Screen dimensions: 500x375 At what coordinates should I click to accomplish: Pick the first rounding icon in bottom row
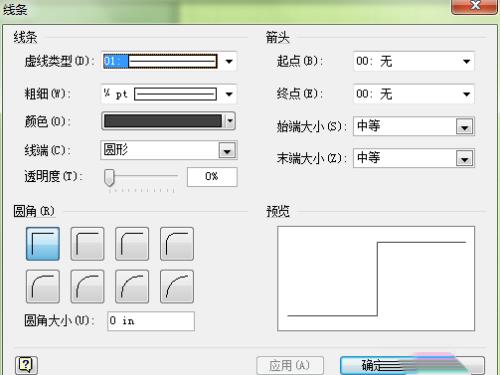click(43, 286)
